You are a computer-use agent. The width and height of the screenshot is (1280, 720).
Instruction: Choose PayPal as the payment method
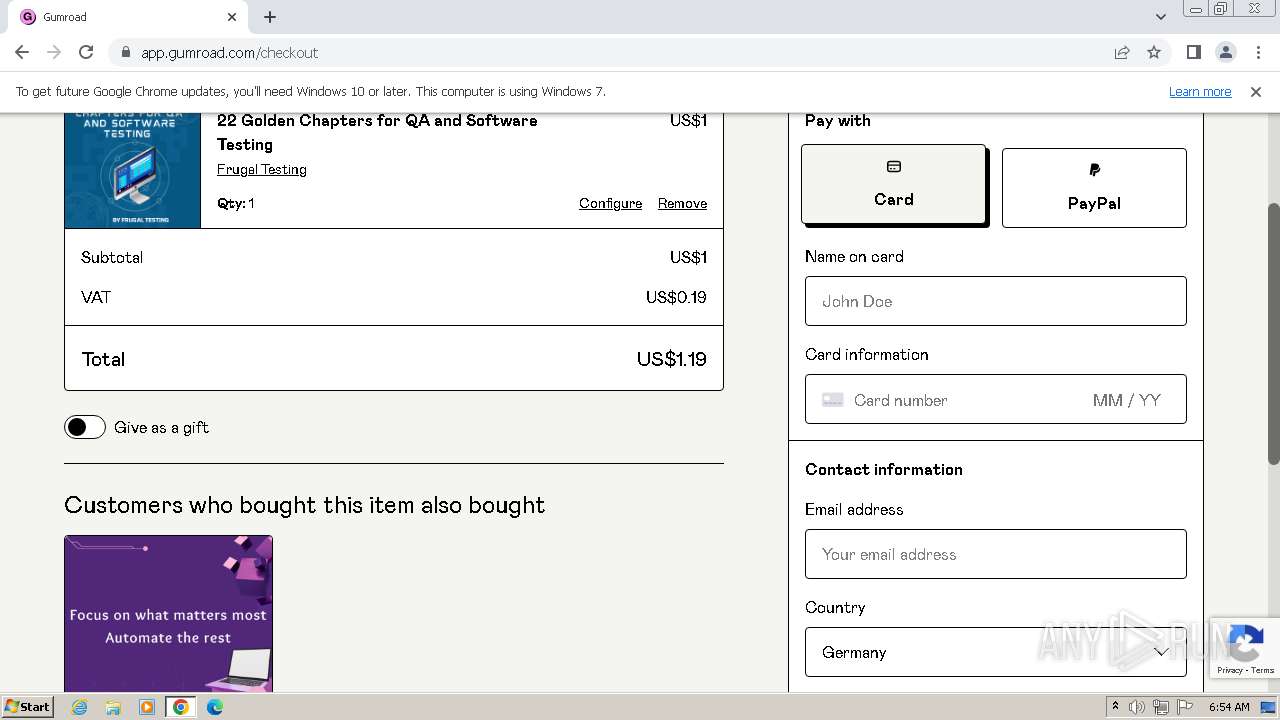(1094, 188)
